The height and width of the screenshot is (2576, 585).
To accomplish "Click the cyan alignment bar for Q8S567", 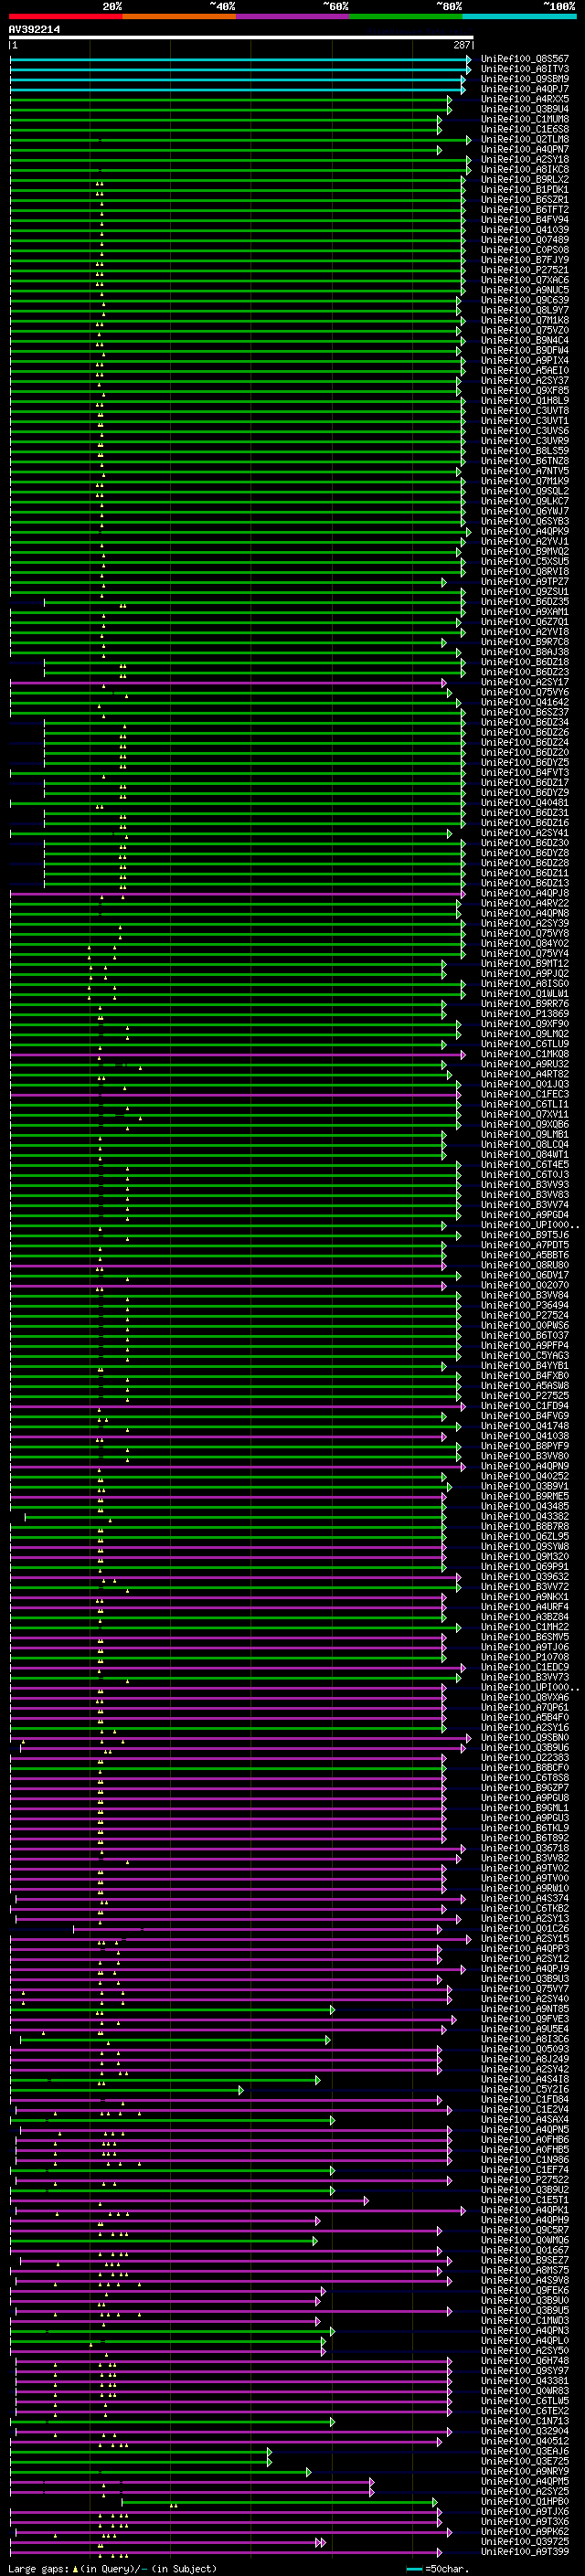I will click(x=240, y=60).
